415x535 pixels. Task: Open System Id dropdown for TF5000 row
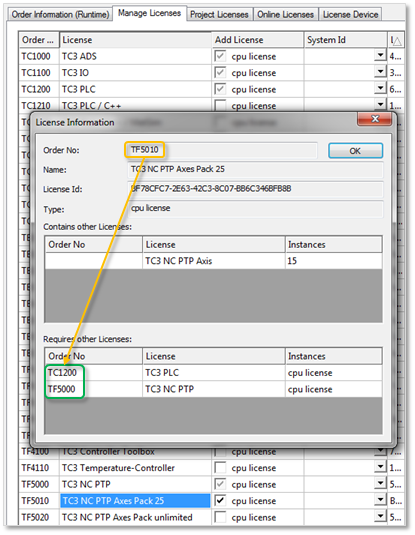click(x=380, y=483)
